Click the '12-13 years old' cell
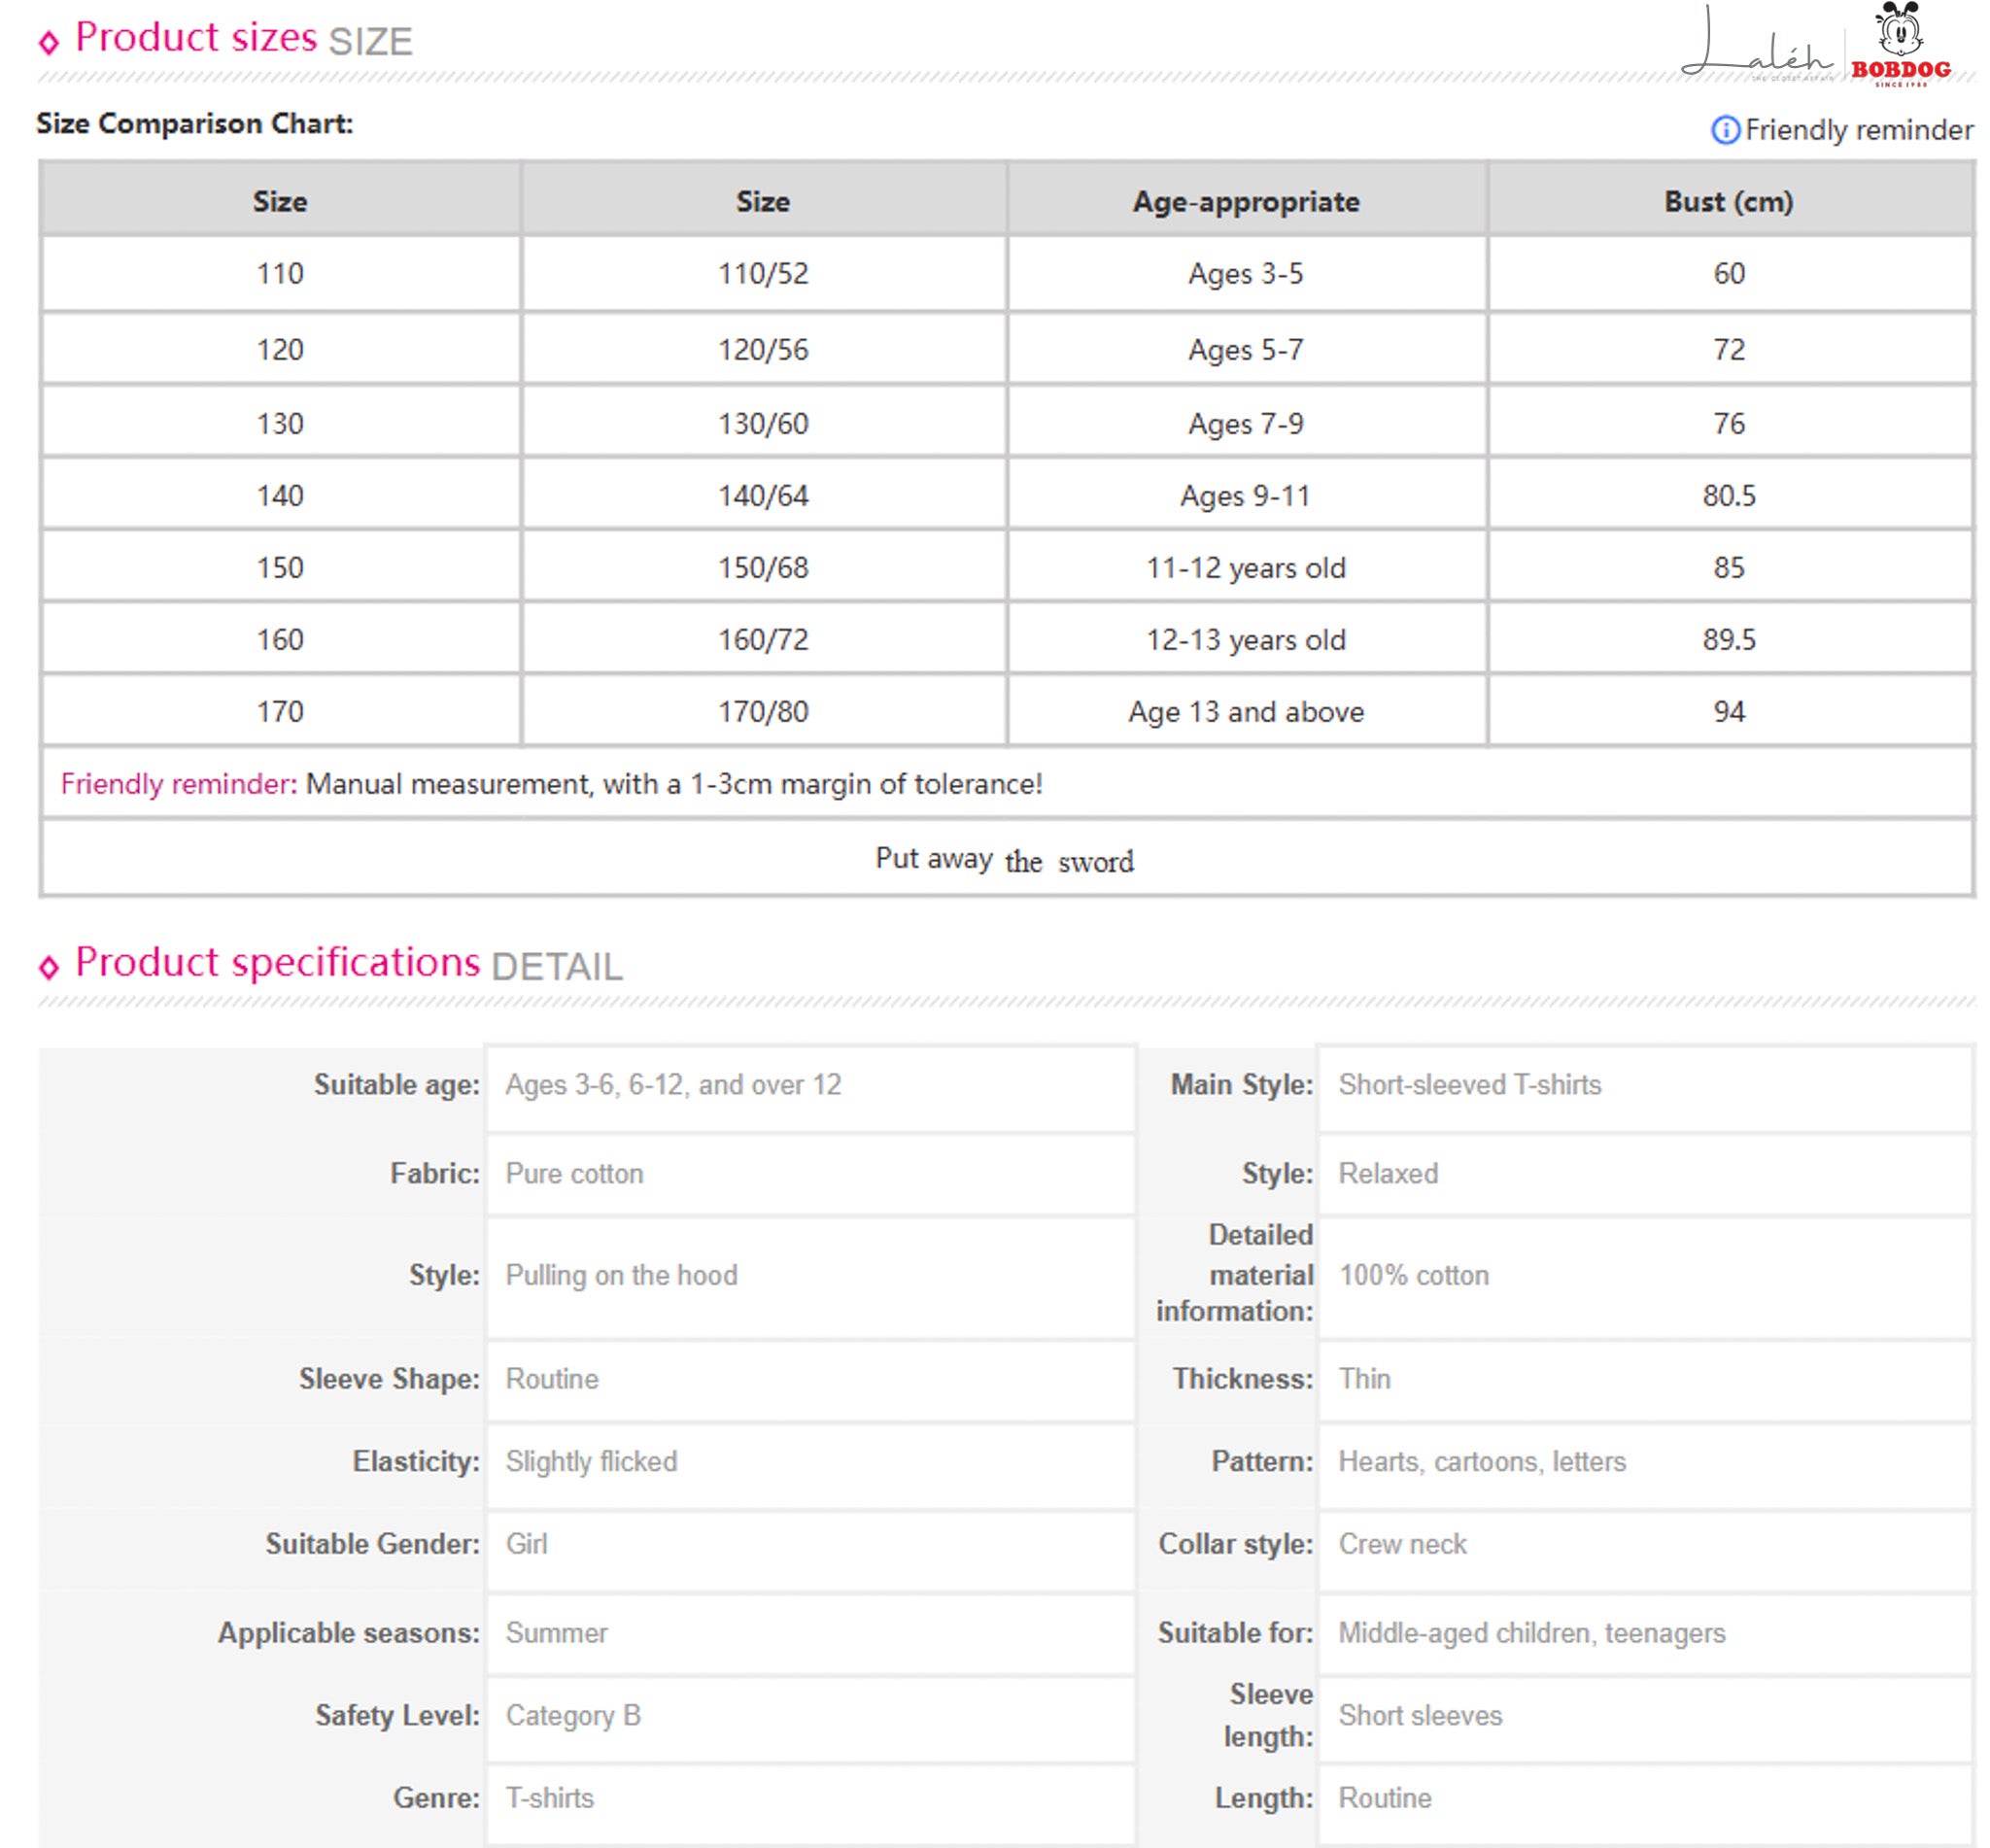 pos(1246,639)
